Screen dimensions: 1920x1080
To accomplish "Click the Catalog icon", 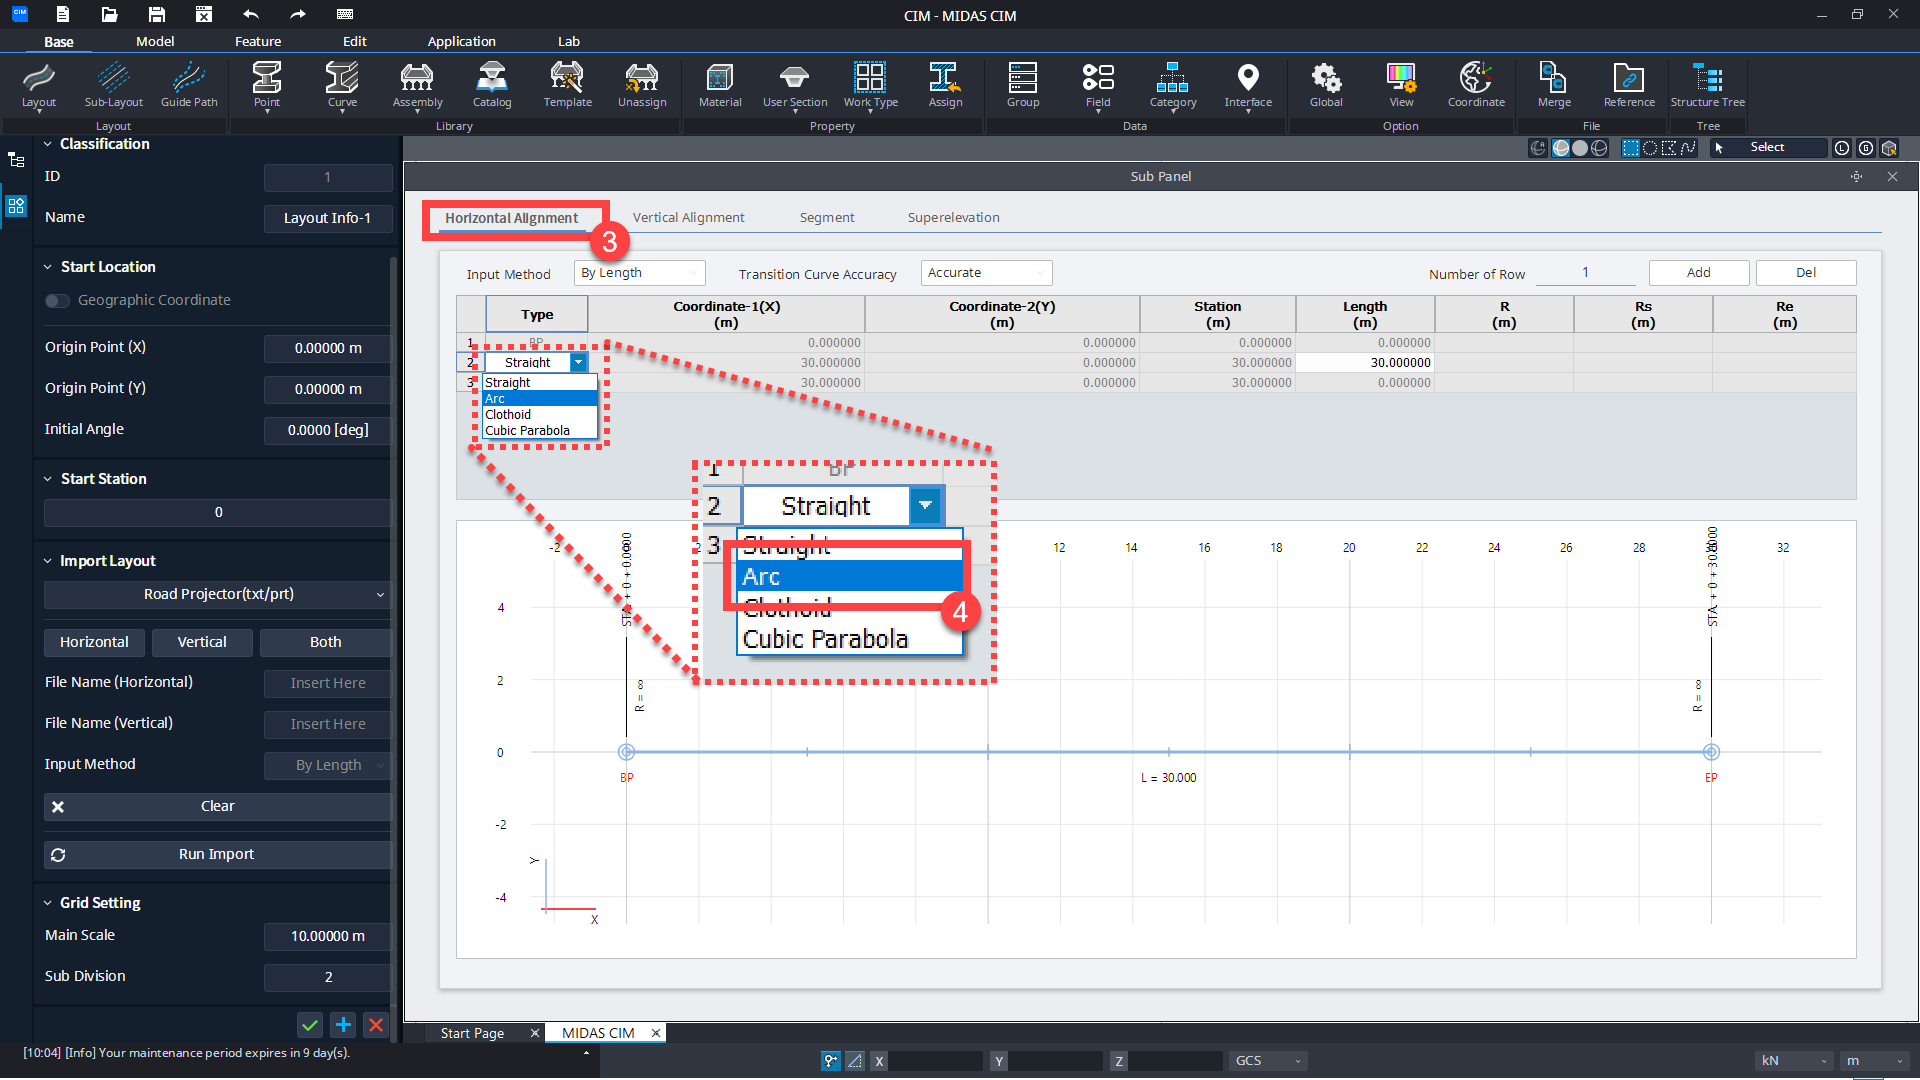I will [x=491, y=85].
